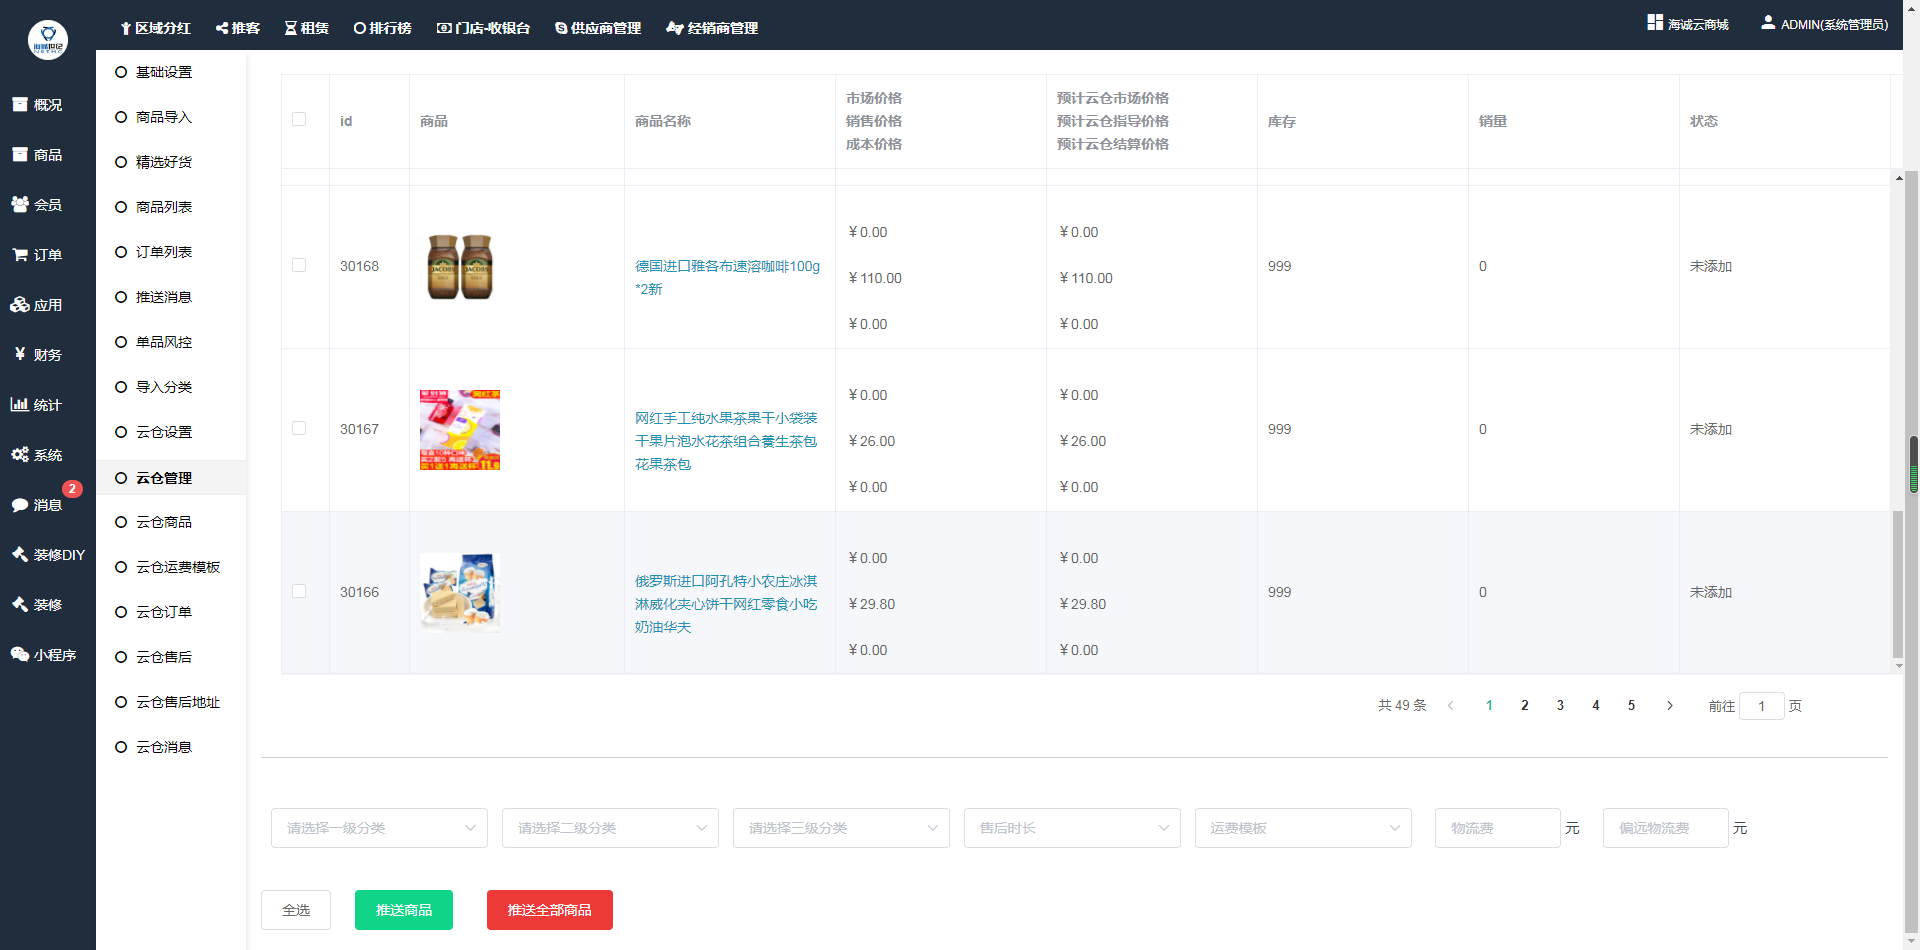The height and width of the screenshot is (950, 1920).
Task: Click the 全选 button
Action: 296,910
